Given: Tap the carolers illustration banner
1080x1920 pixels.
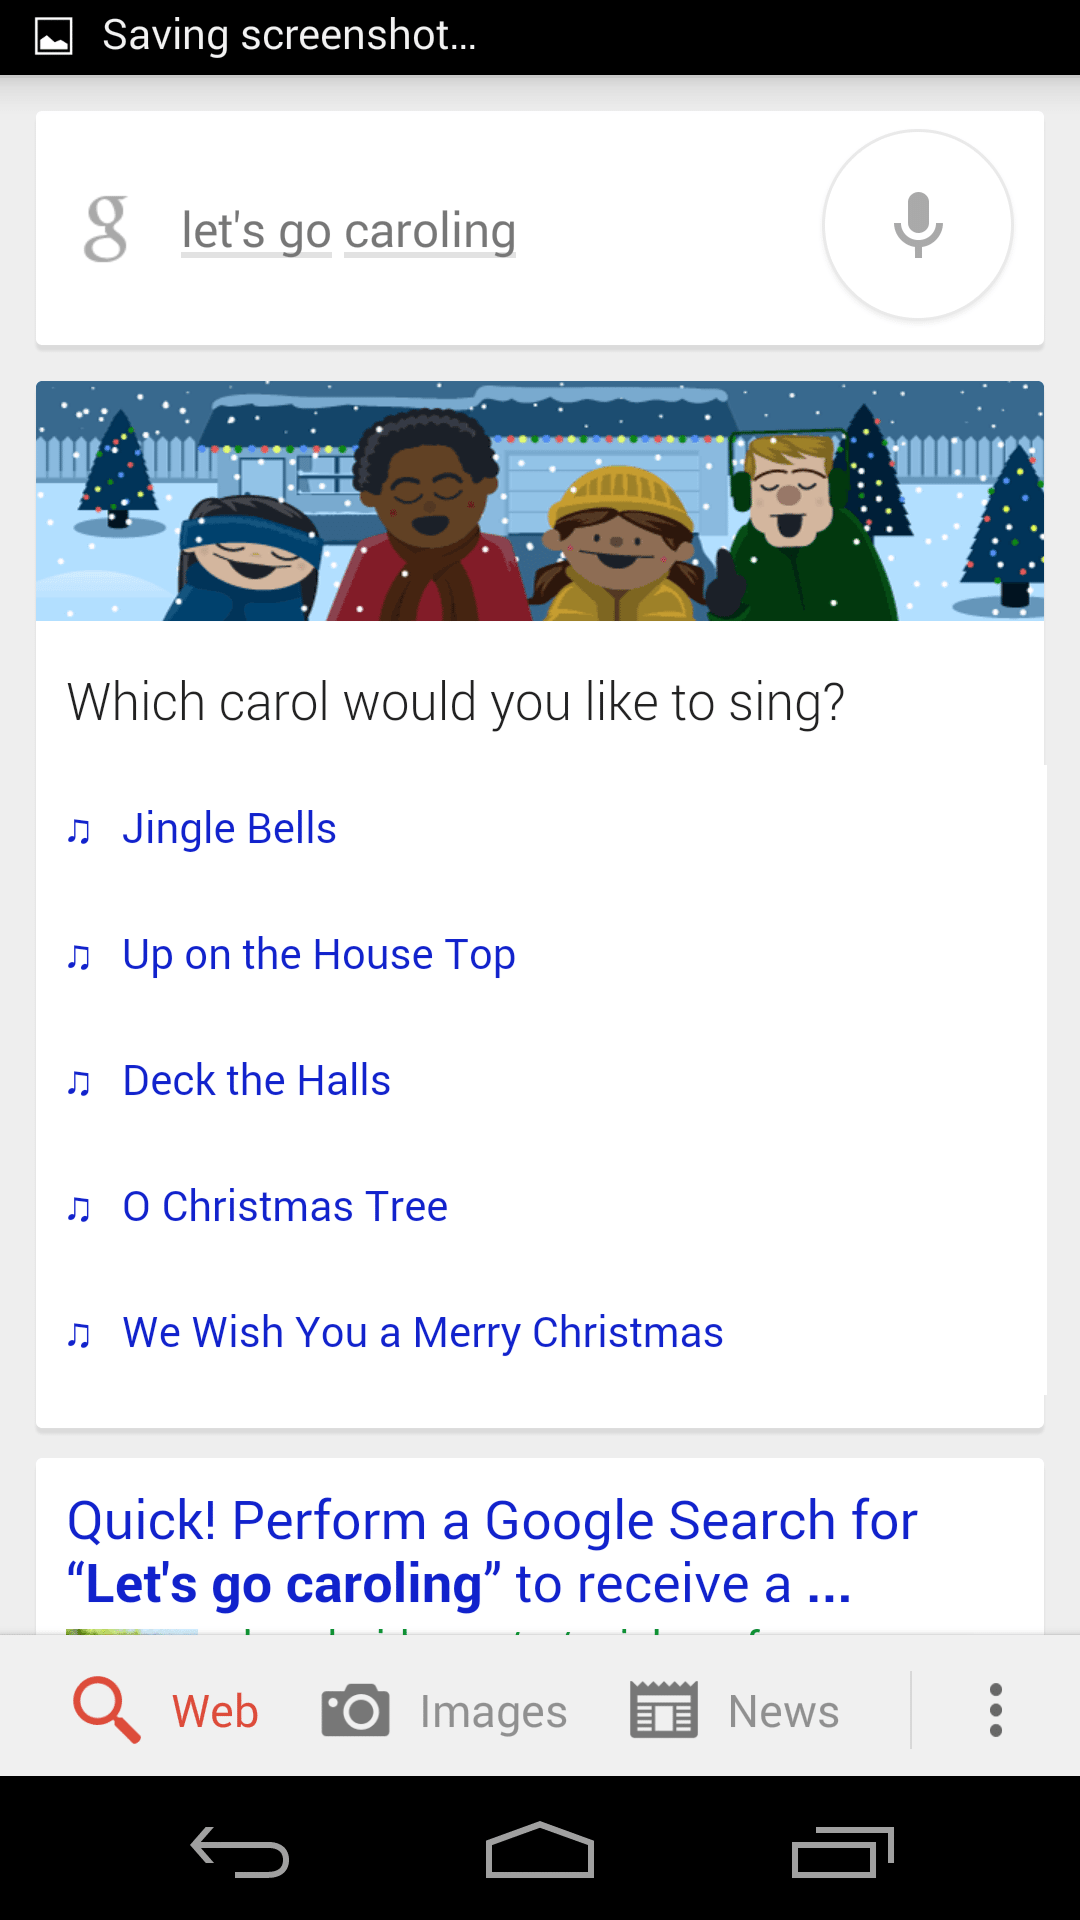Looking at the screenshot, I should pyautogui.click(x=540, y=501).
